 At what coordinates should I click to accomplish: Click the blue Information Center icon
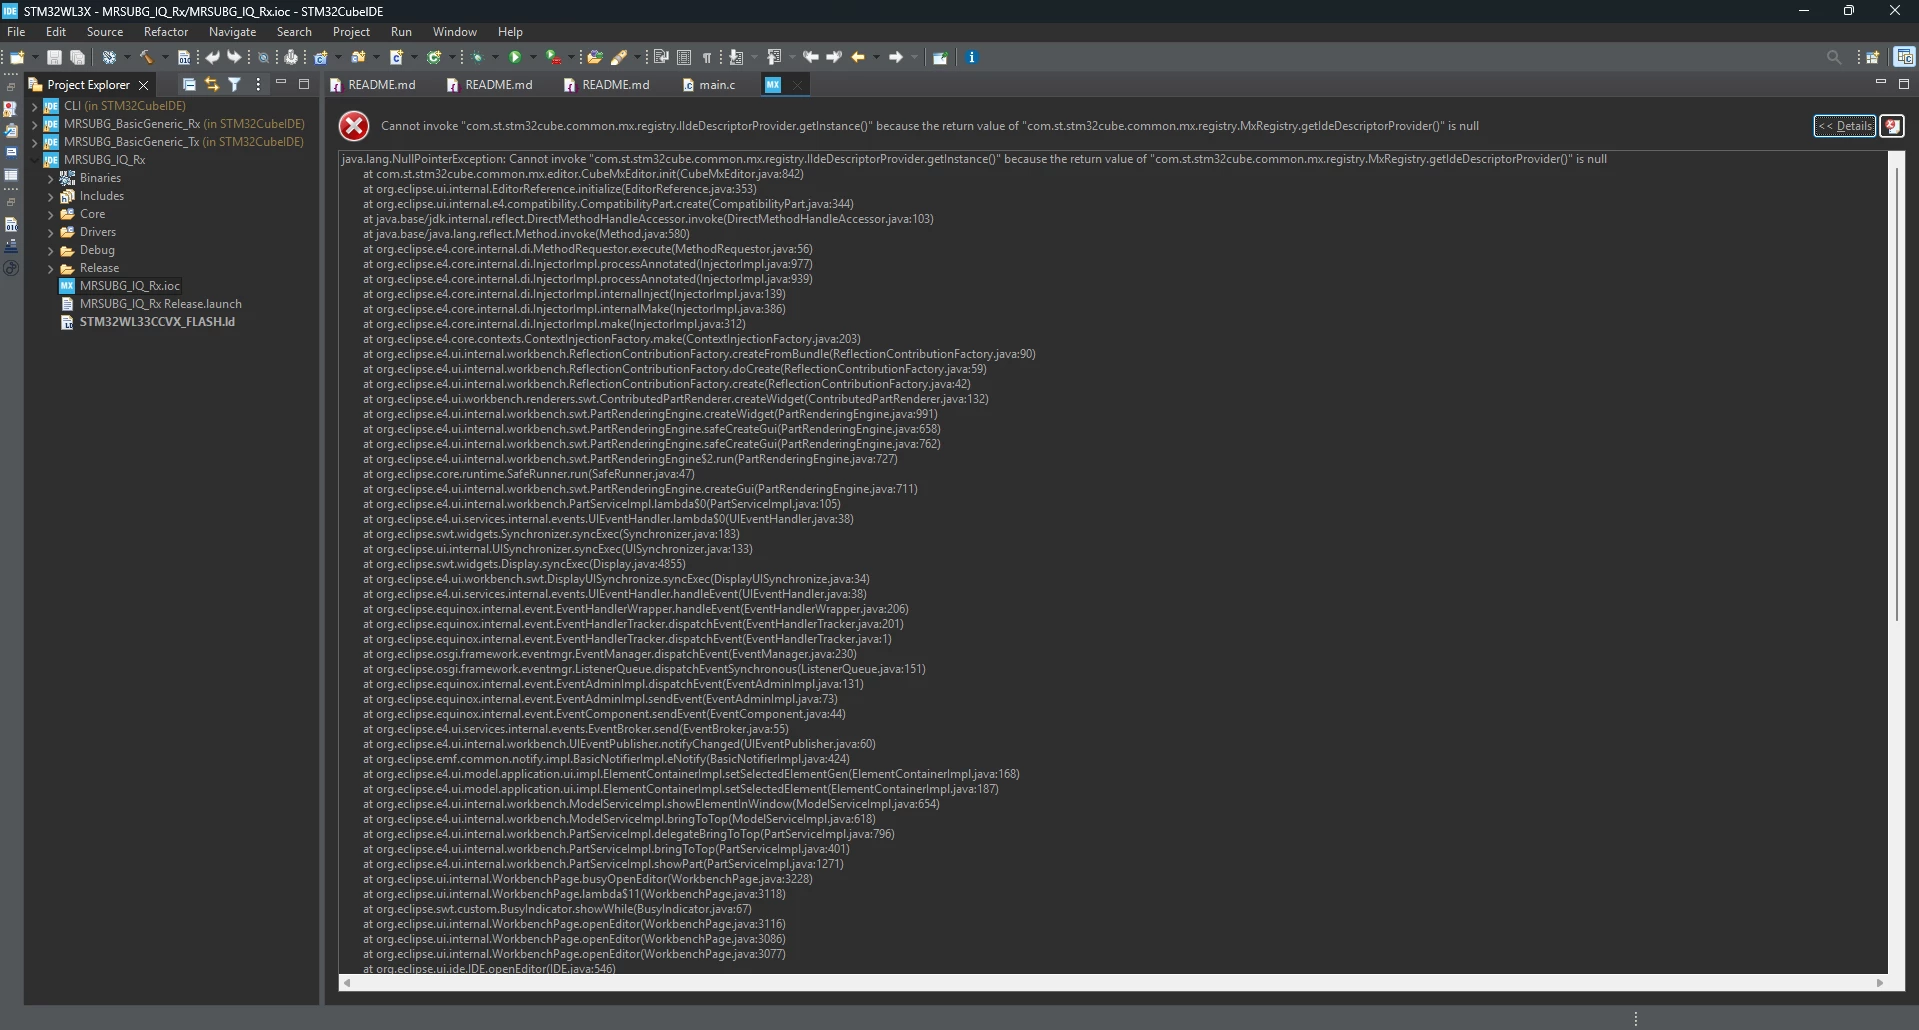(x=971, y=57)
